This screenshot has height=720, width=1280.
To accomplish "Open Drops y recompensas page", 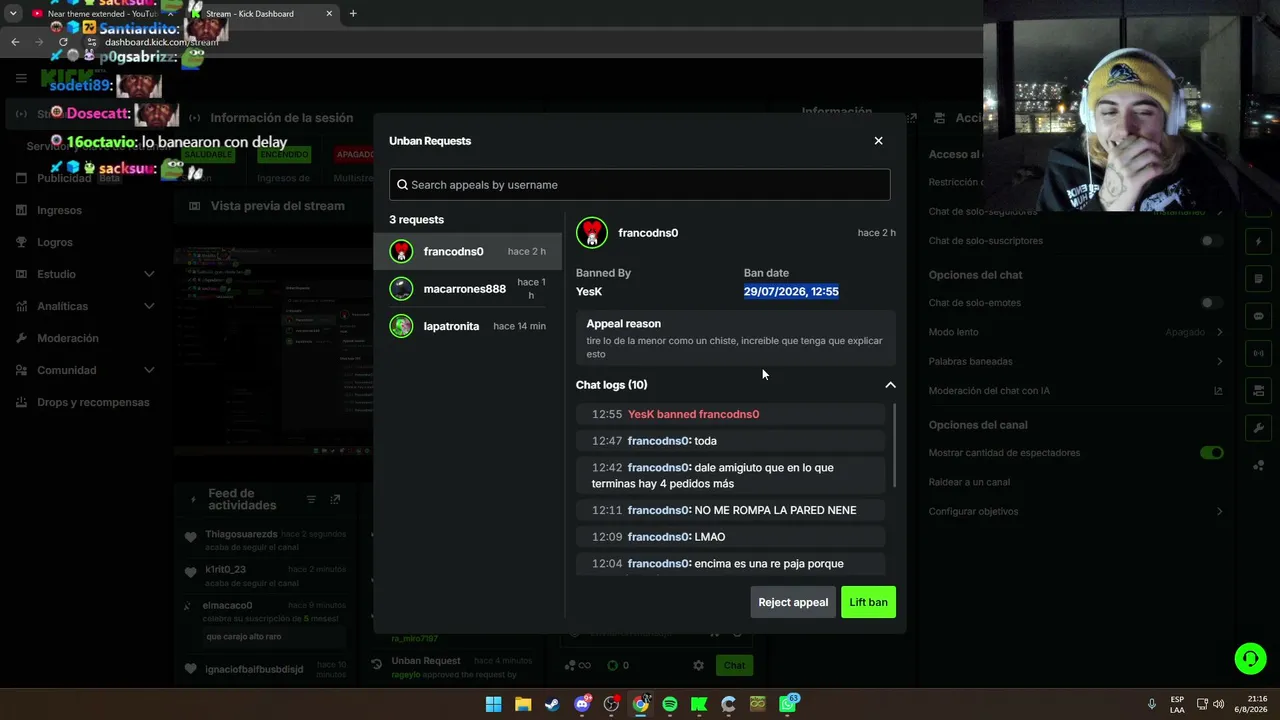I will [93, 402].
